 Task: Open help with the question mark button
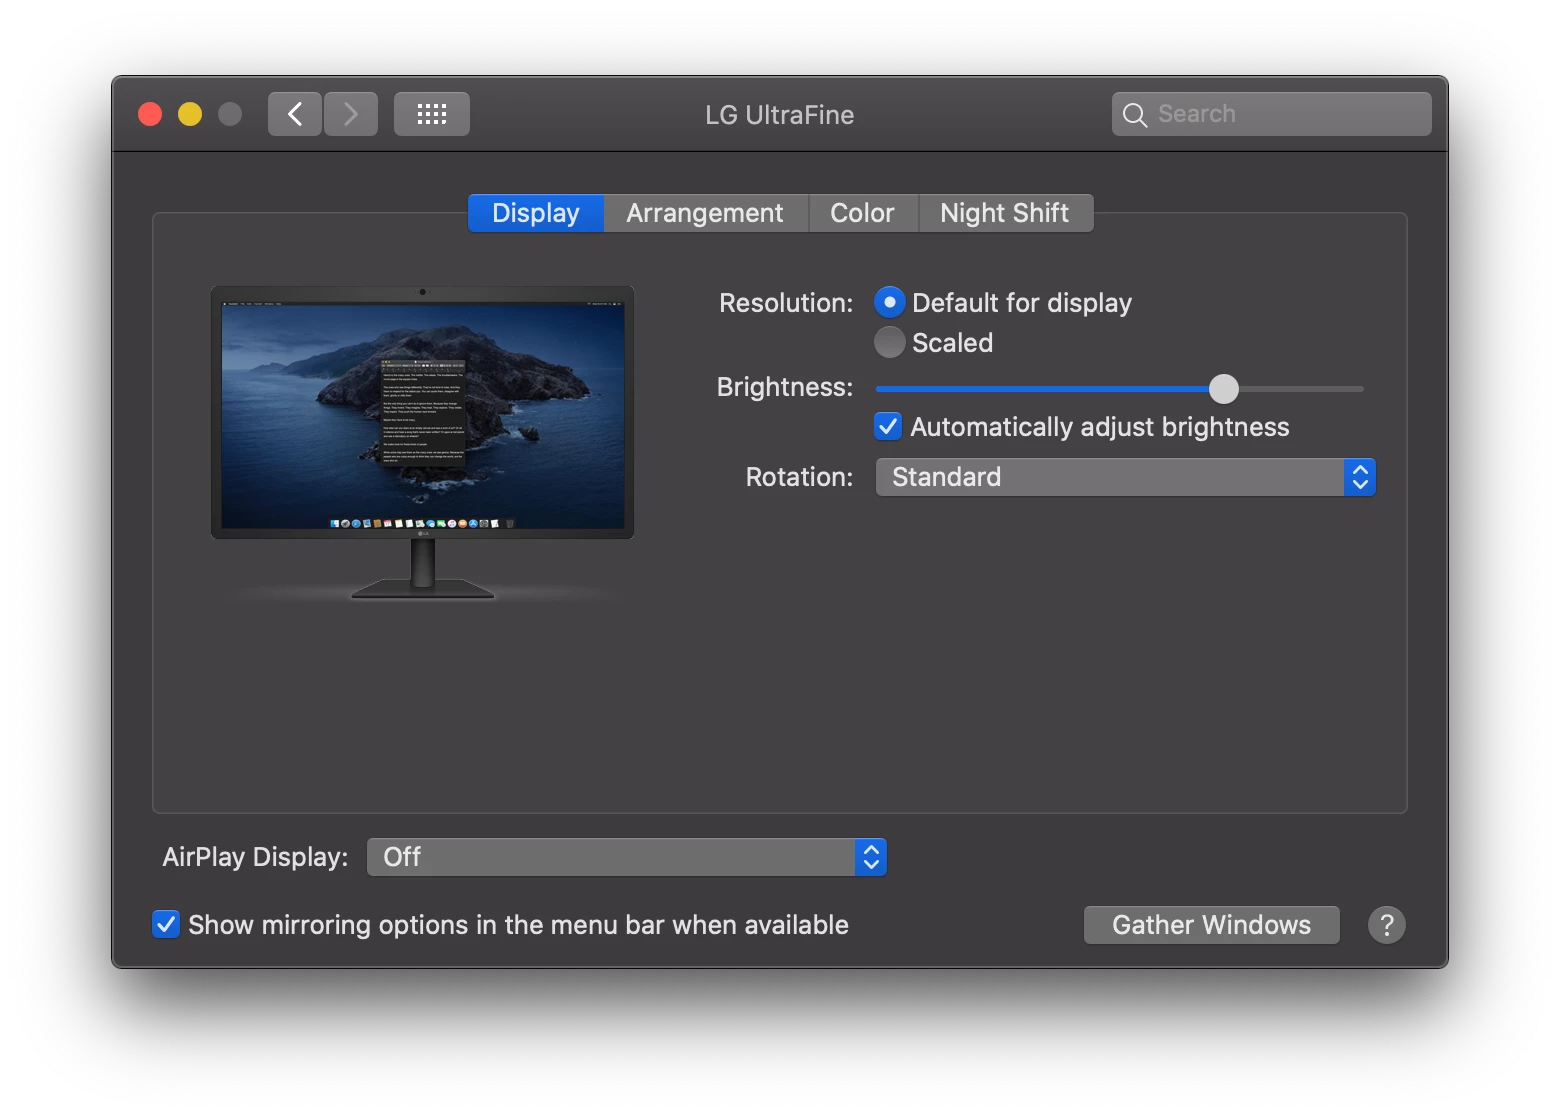point(1386,925)
